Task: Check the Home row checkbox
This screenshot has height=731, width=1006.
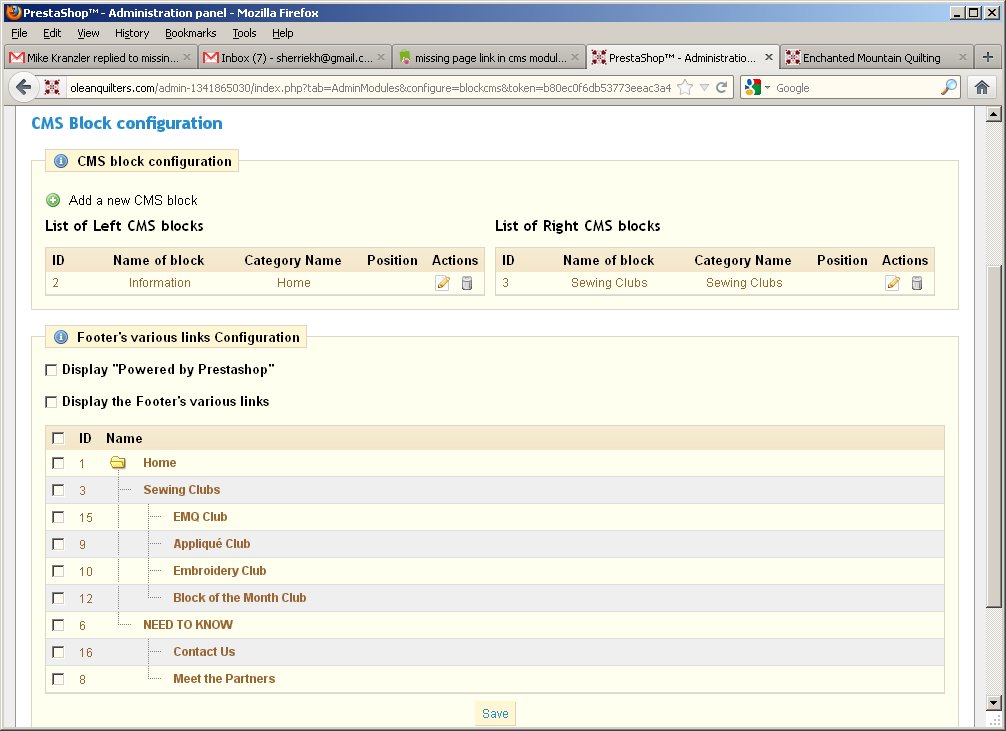Action: 58,463
